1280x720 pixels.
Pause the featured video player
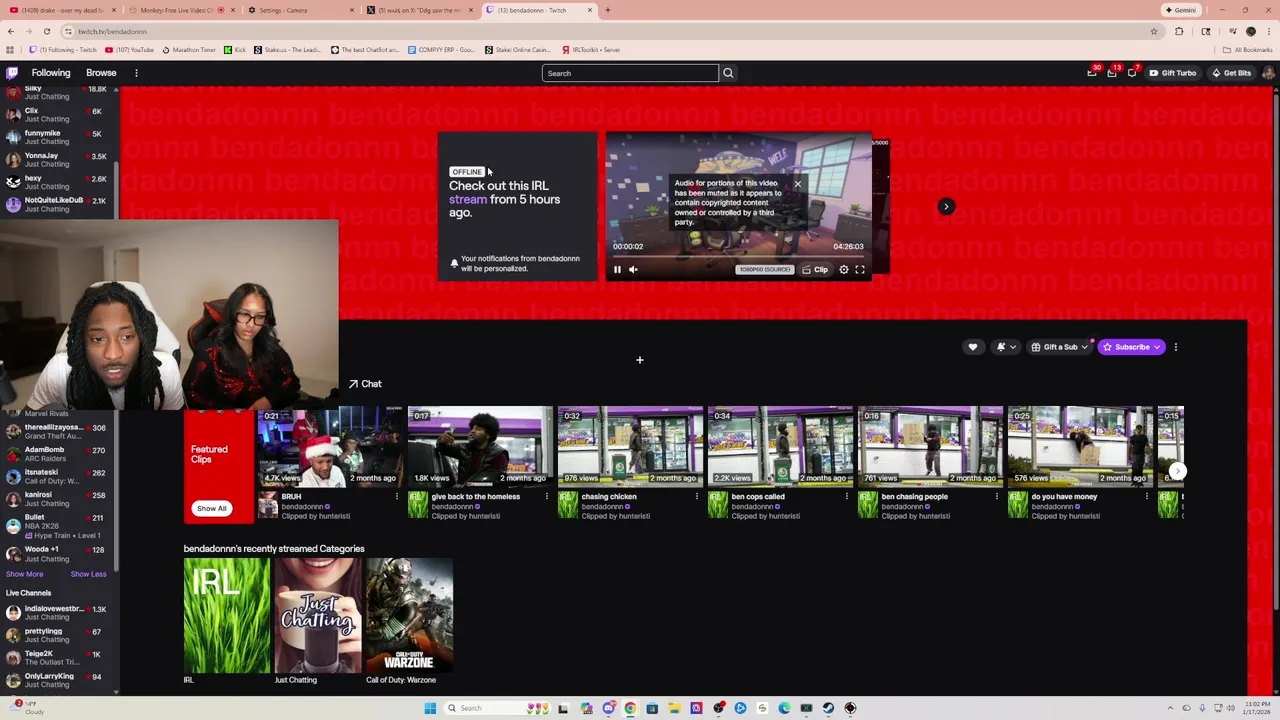617,269
